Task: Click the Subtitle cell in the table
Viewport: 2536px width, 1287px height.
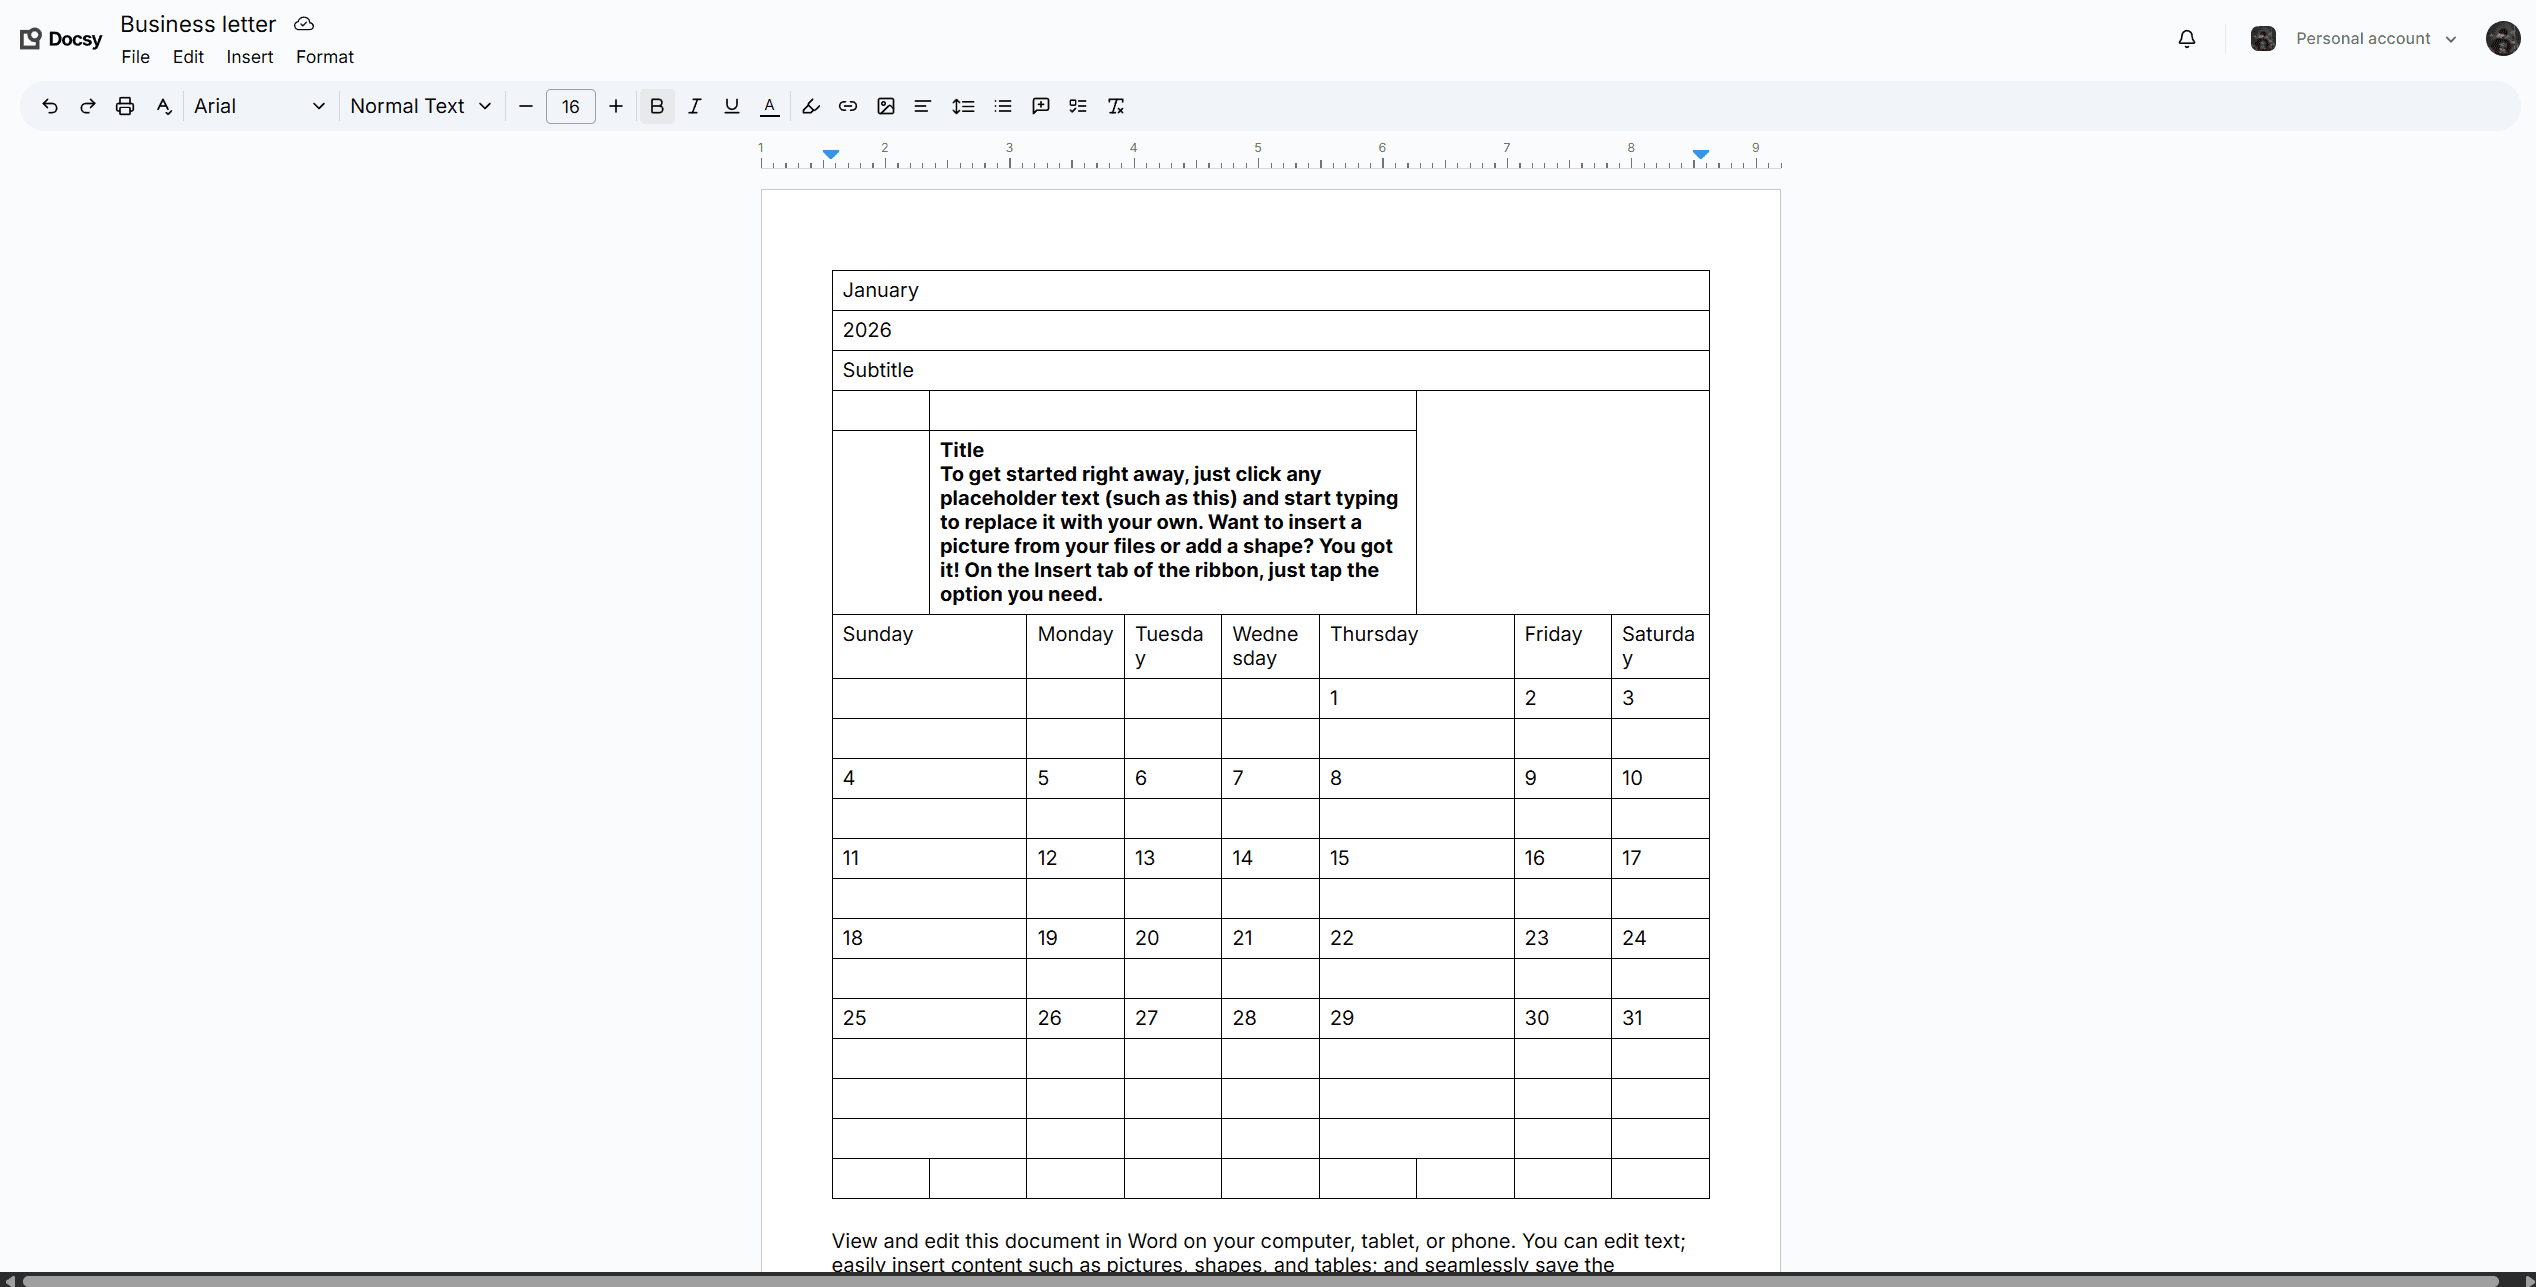Action: pos(1270,370)
